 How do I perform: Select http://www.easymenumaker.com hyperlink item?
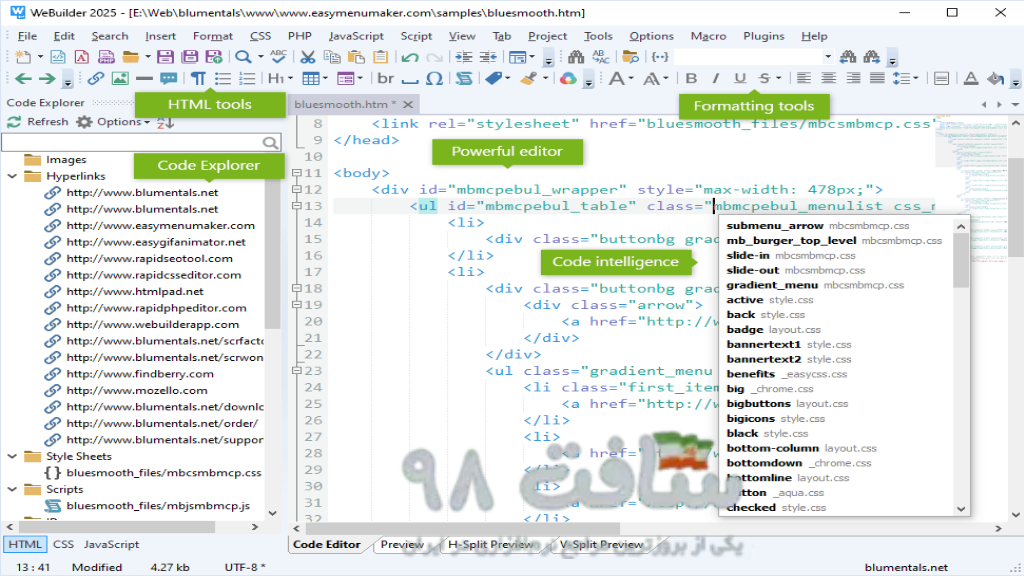pos(161,225)
